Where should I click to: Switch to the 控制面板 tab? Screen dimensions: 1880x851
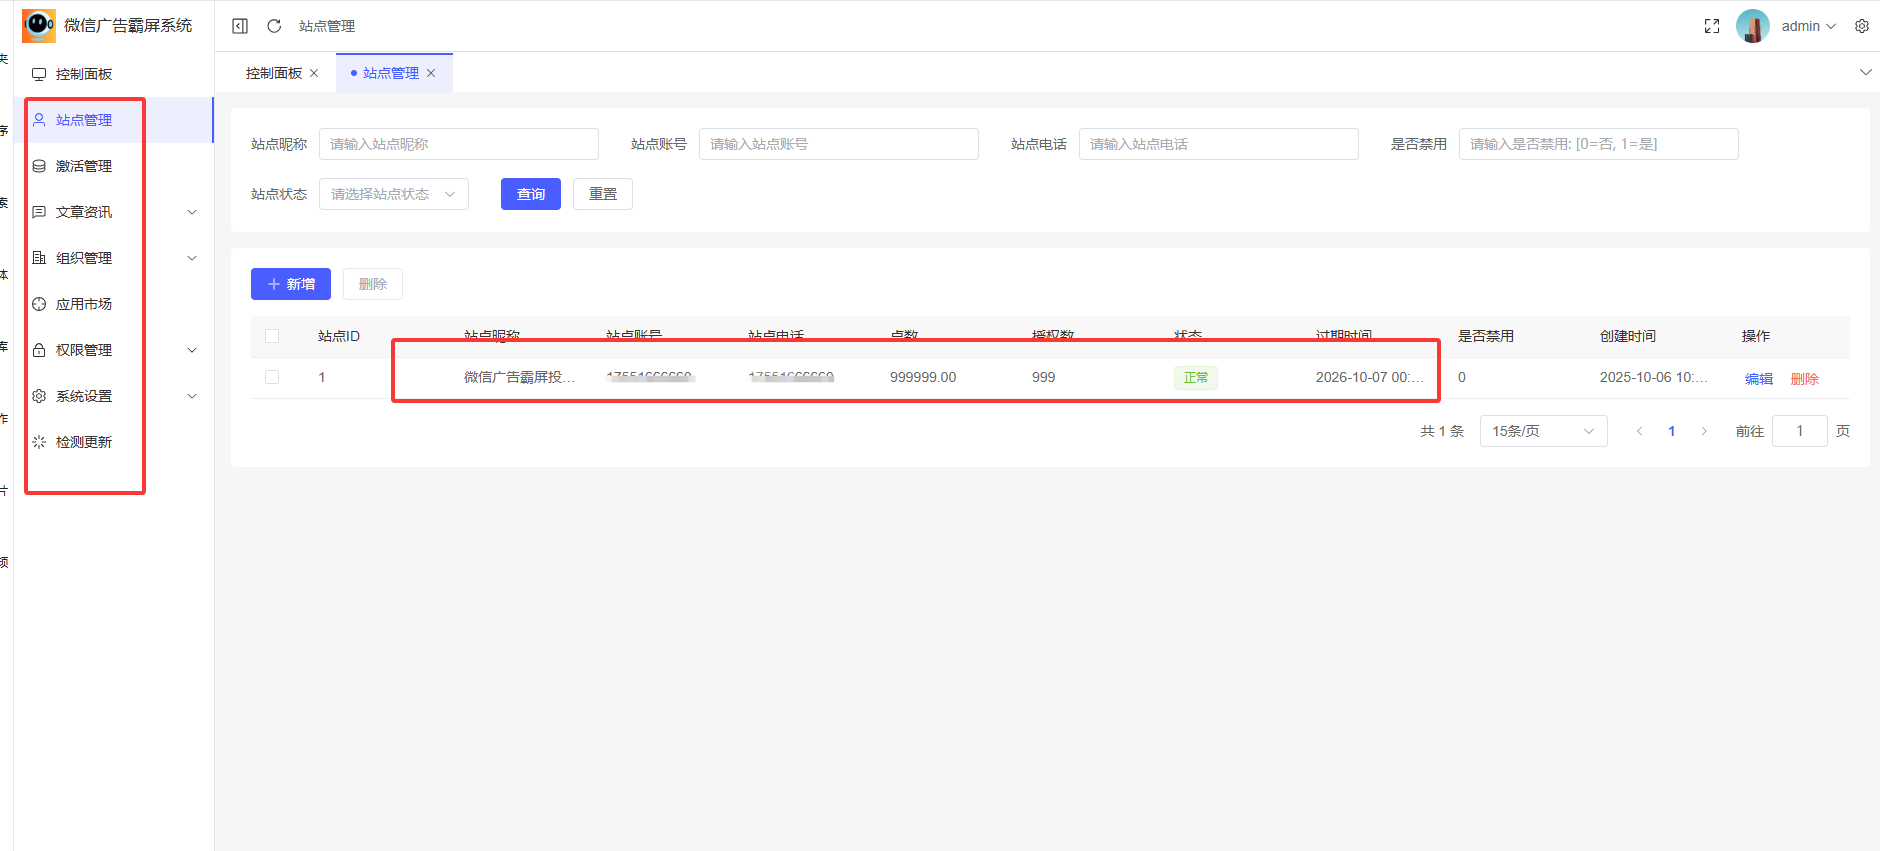tap(273, 73)
